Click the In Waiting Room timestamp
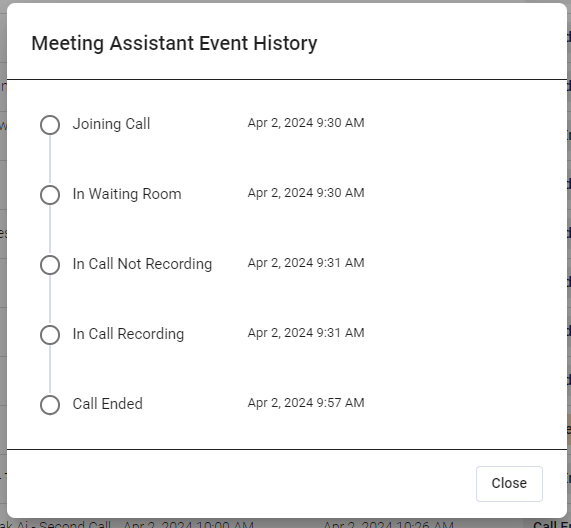 coord(306,193)
